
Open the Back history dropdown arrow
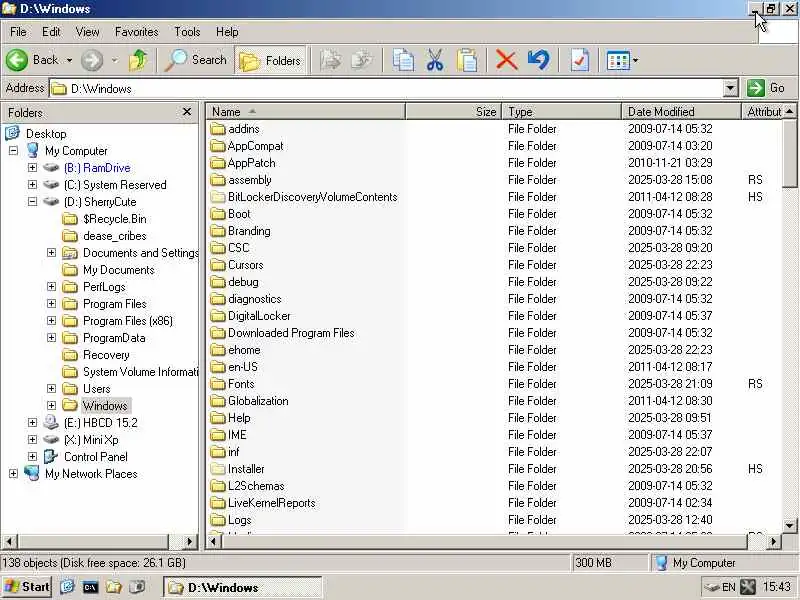click(69, 60)
